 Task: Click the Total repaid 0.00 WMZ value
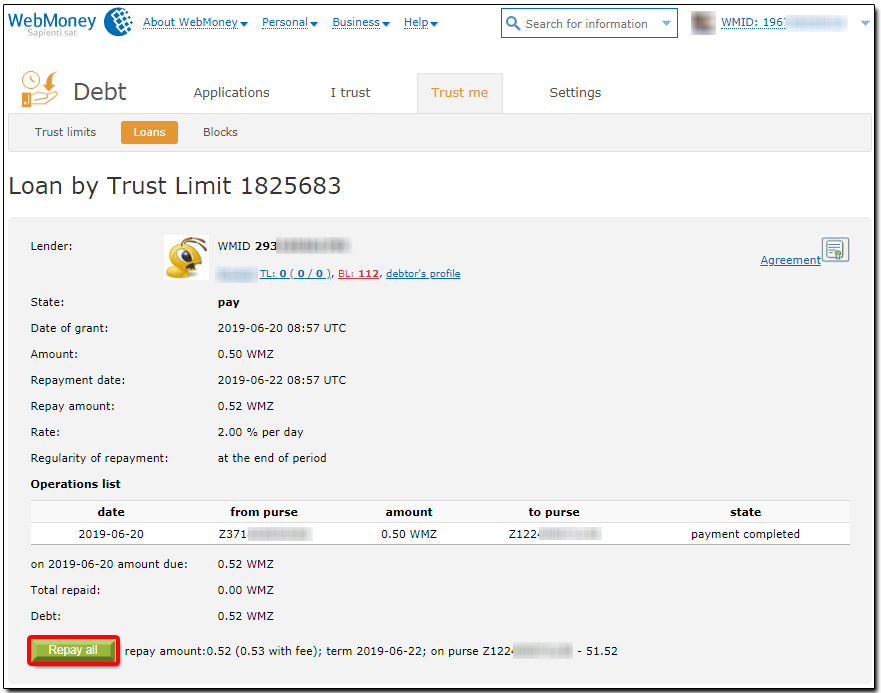(246, 590)
